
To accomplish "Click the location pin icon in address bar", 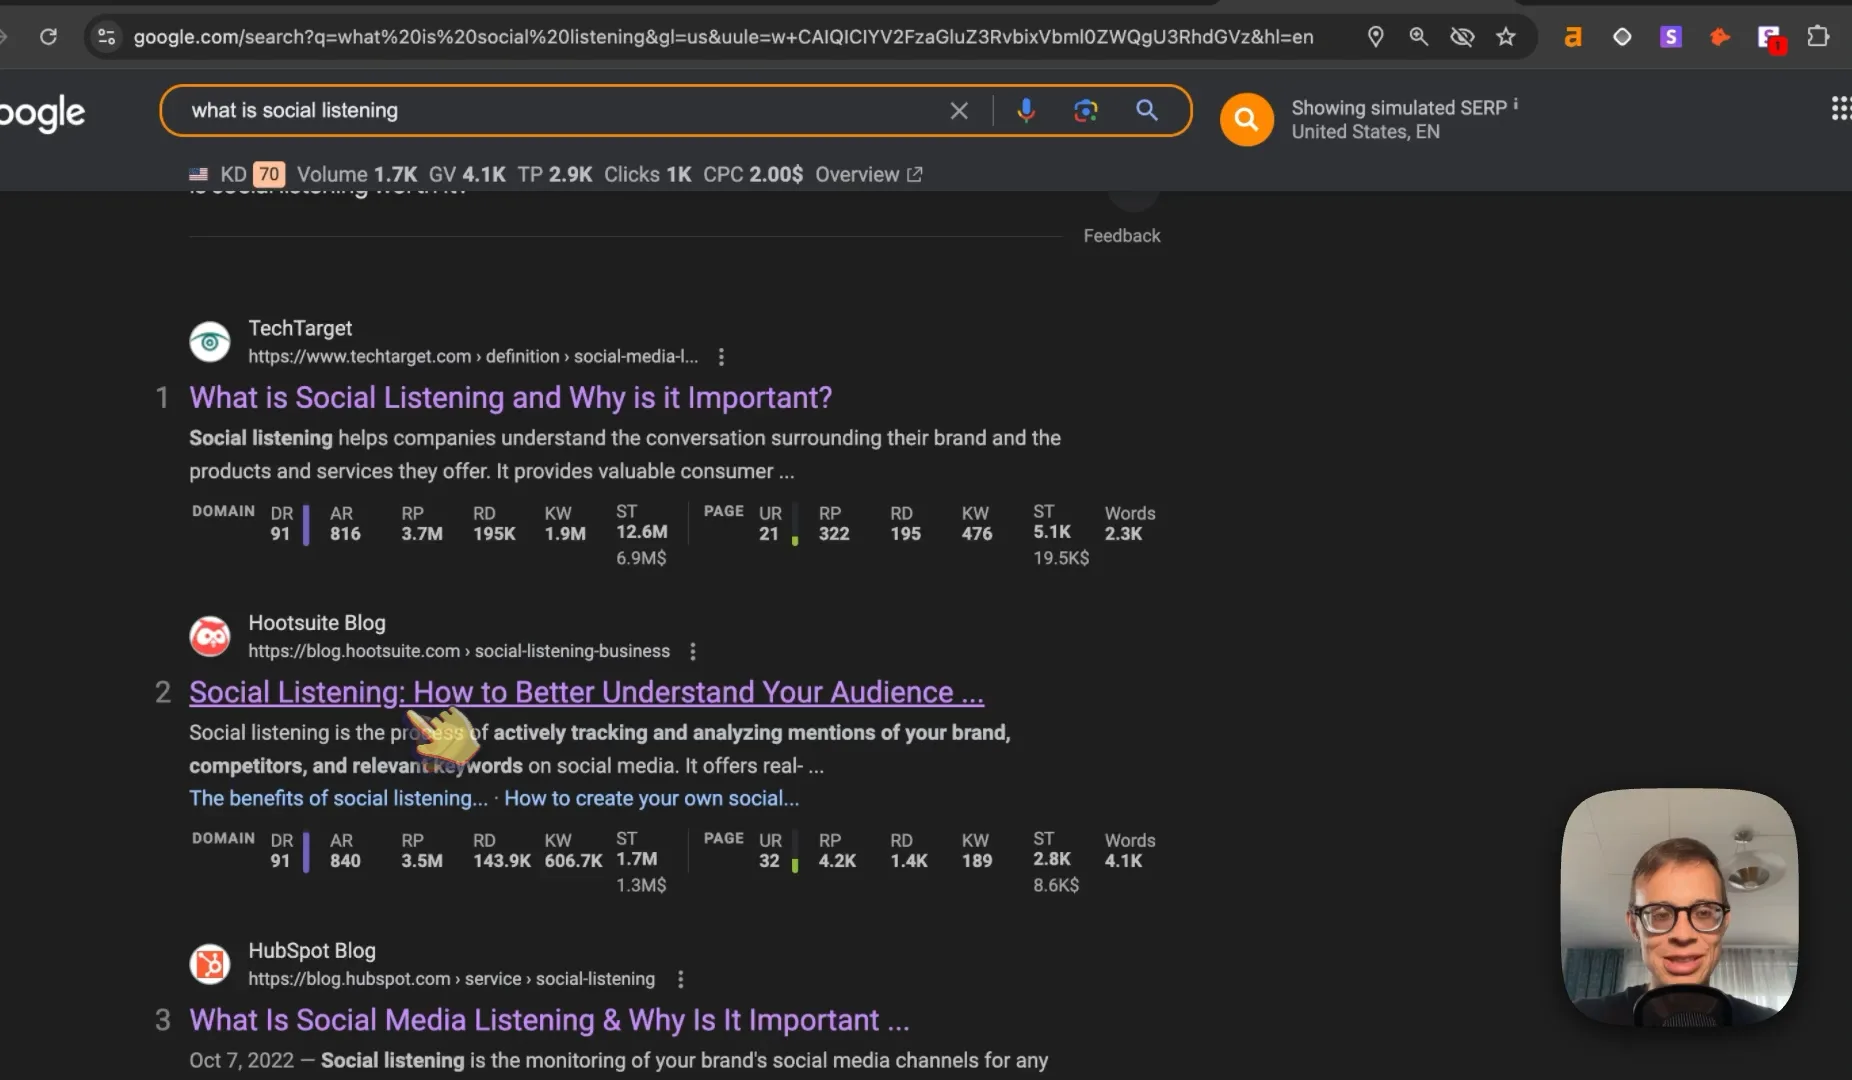I will tap(1376, 37).
